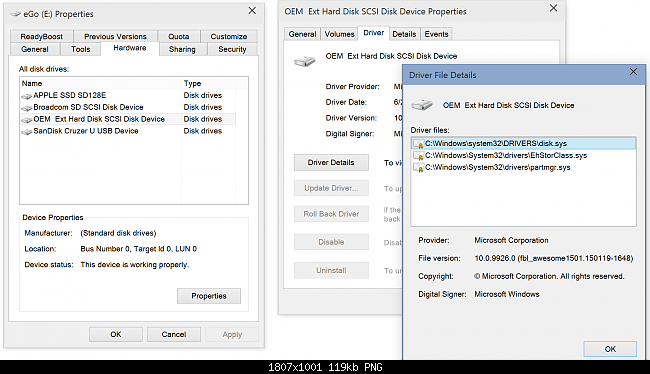Open the Previous Versions tab
This screenshot has width=650, height=374.
tap(115, 36)
